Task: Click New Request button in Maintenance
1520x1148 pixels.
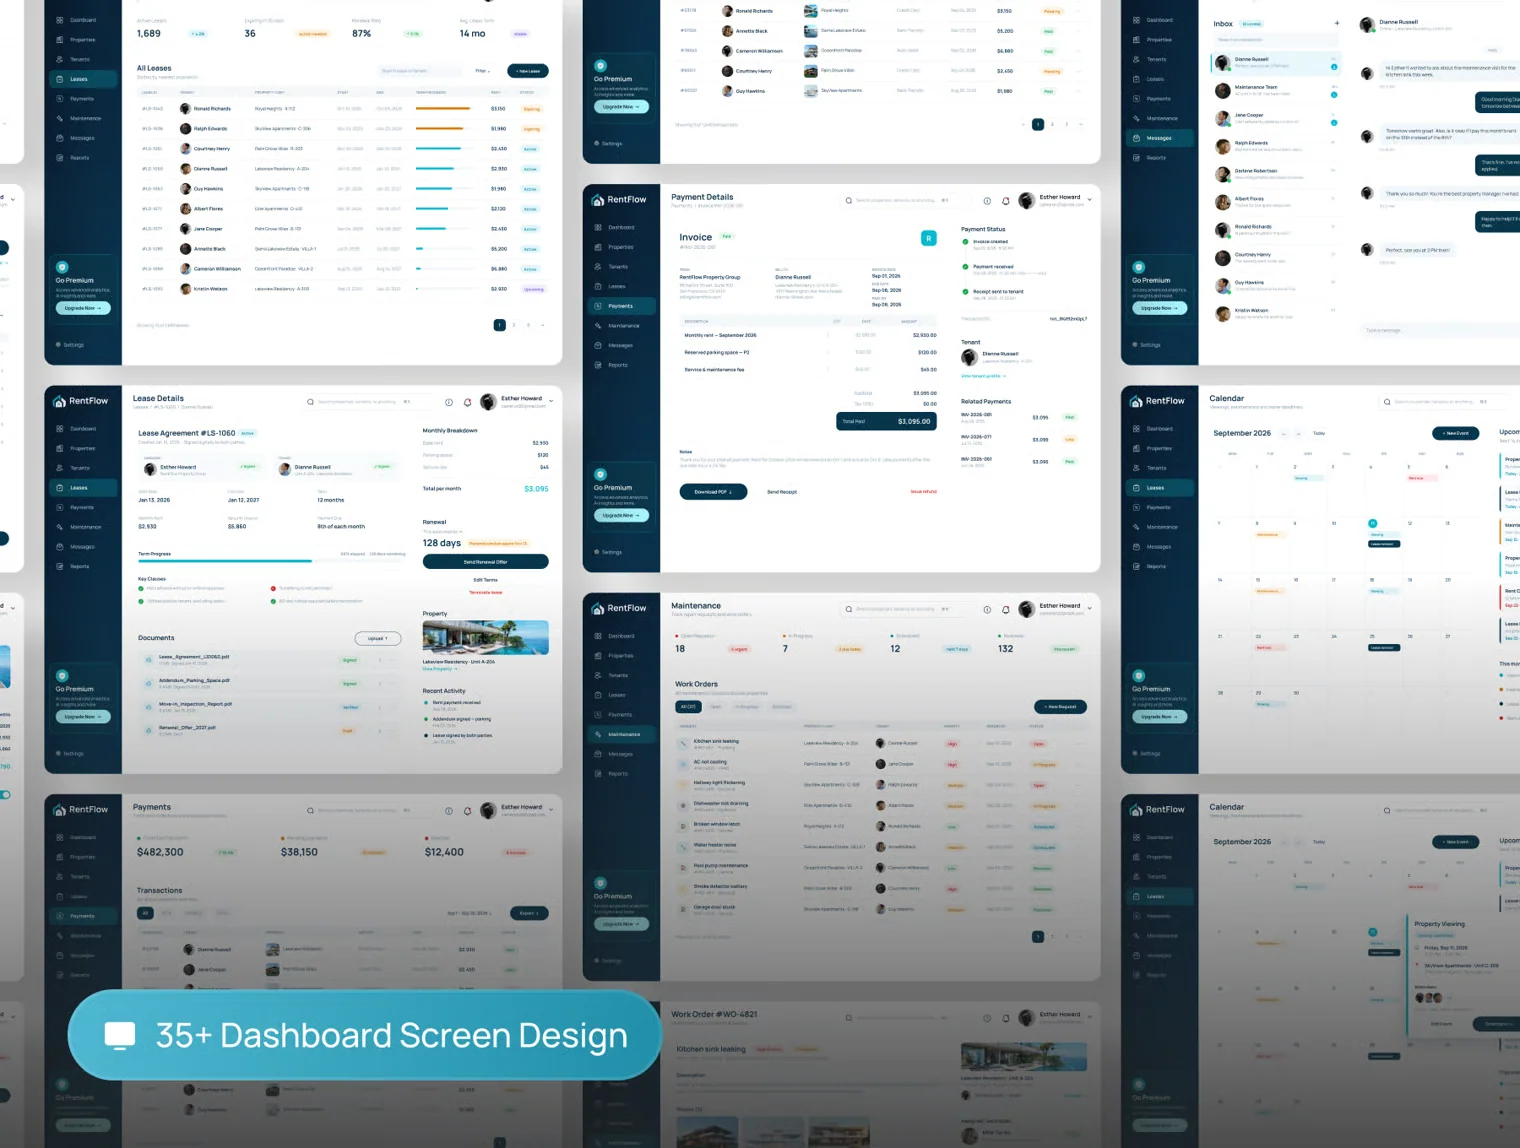Action: click(1060, 707)
